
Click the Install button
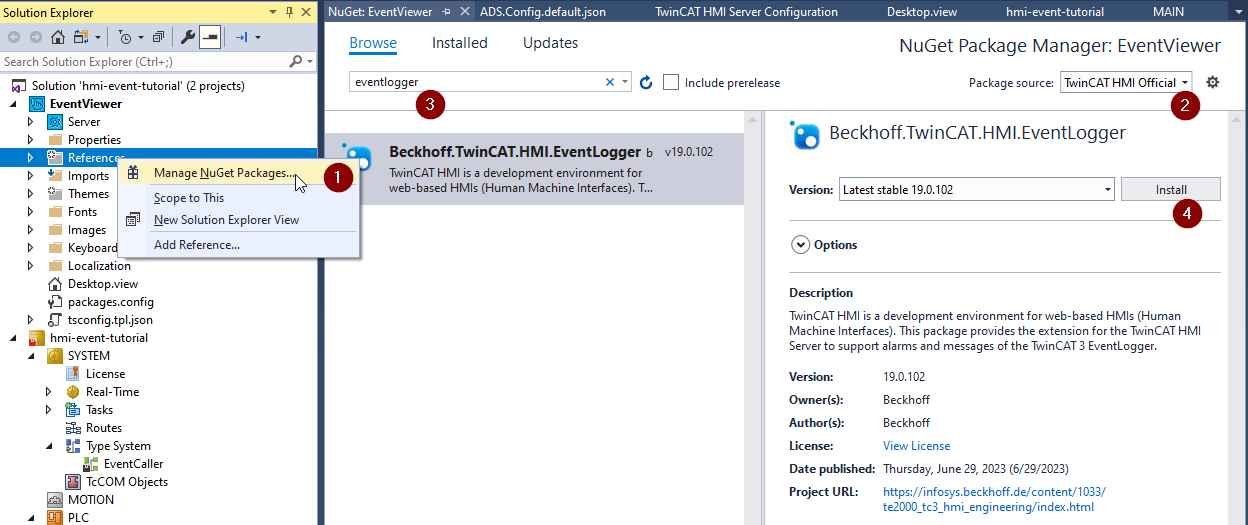coord(1171,189)
